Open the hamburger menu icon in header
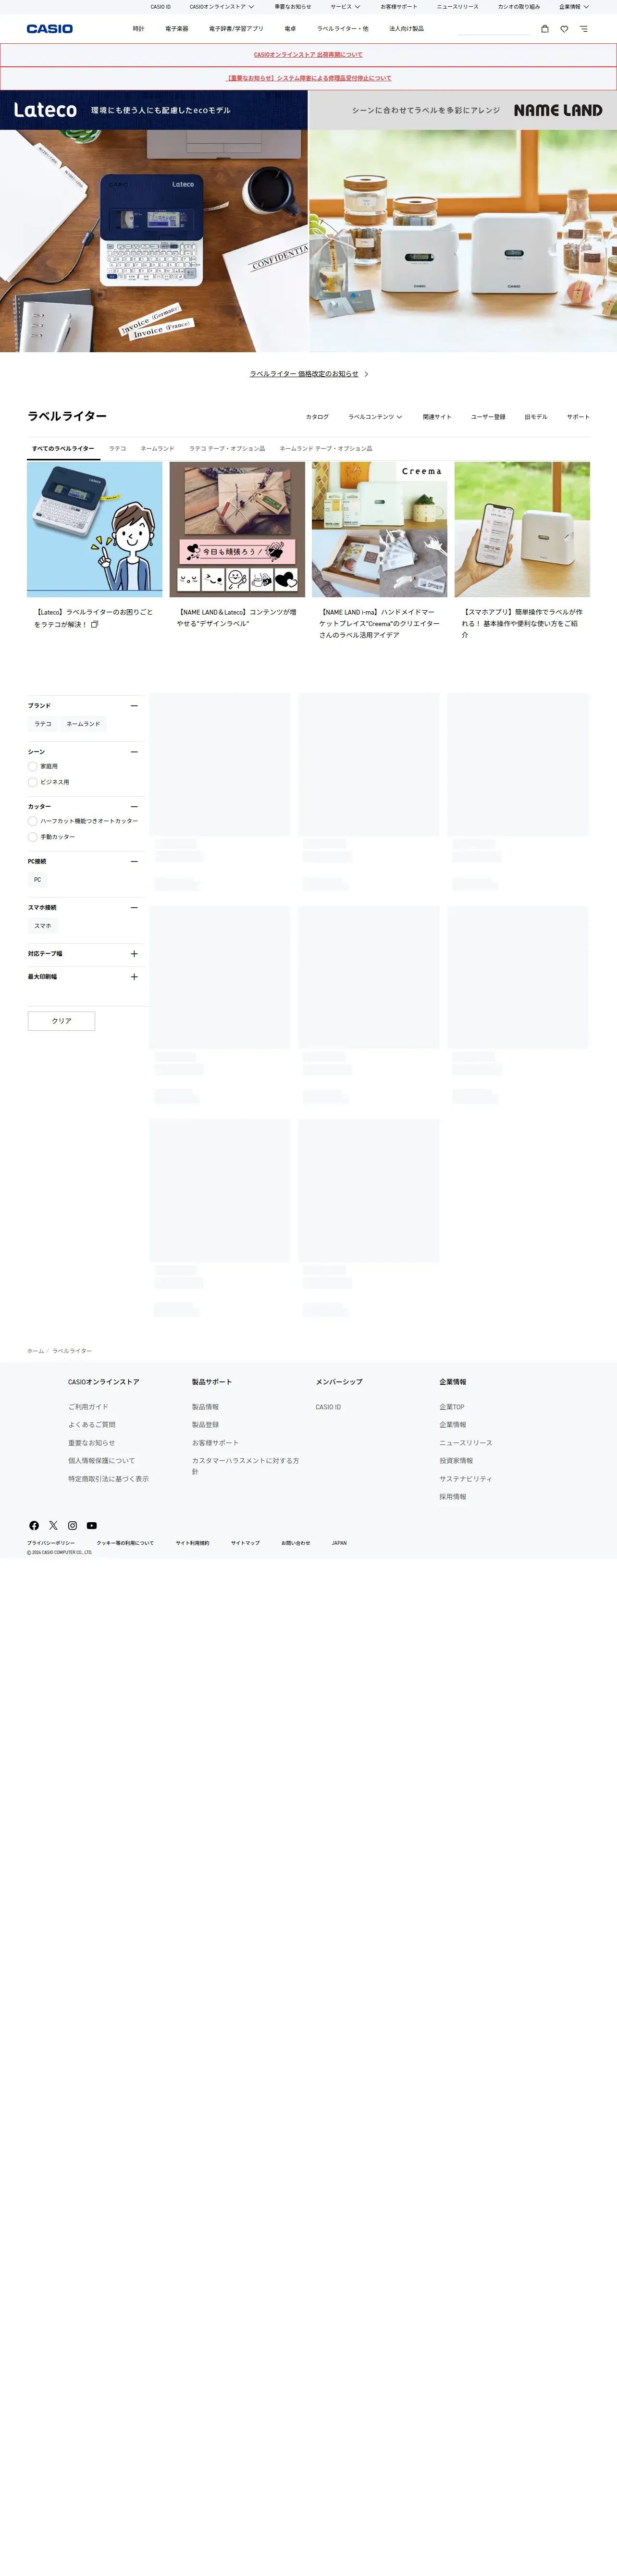The width and height of the screenshot is (617, 2576). tap(584, 29)
